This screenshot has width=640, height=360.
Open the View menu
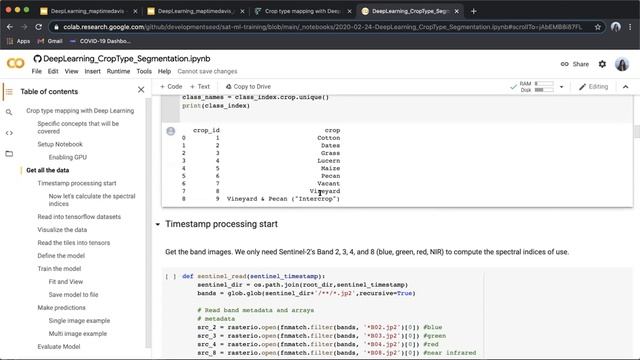click(x=71, y=71)
